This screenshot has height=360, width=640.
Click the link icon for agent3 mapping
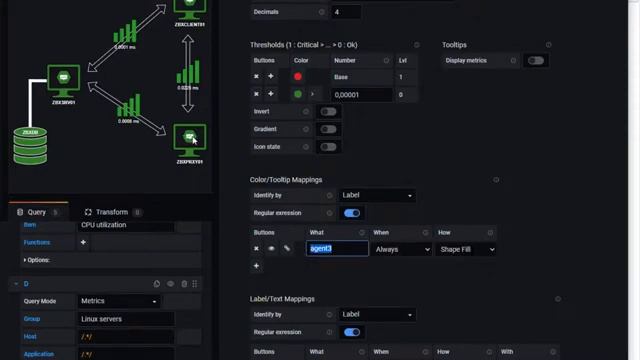point(287,249)
